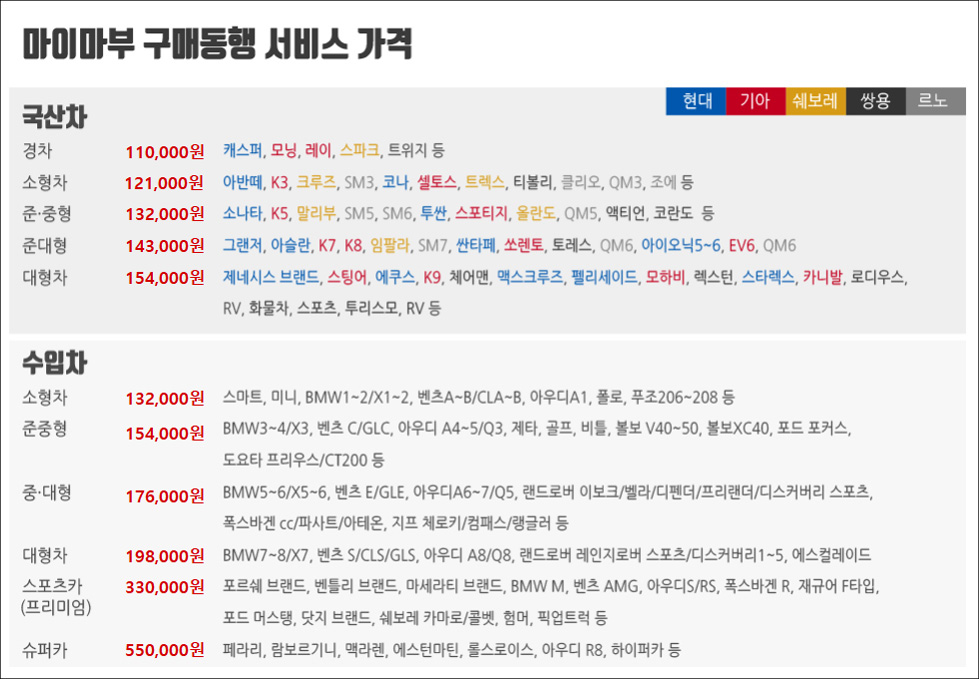
Task: Click the 준대형 row label
Action: (x=45, y=245)
